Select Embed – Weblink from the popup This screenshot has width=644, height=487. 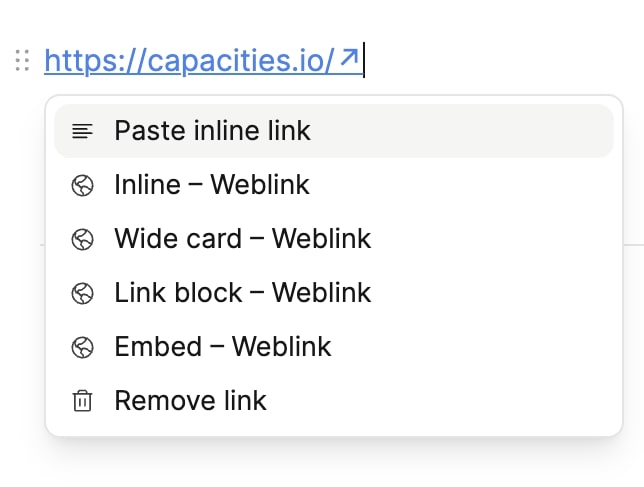click(x=222, y=347)
